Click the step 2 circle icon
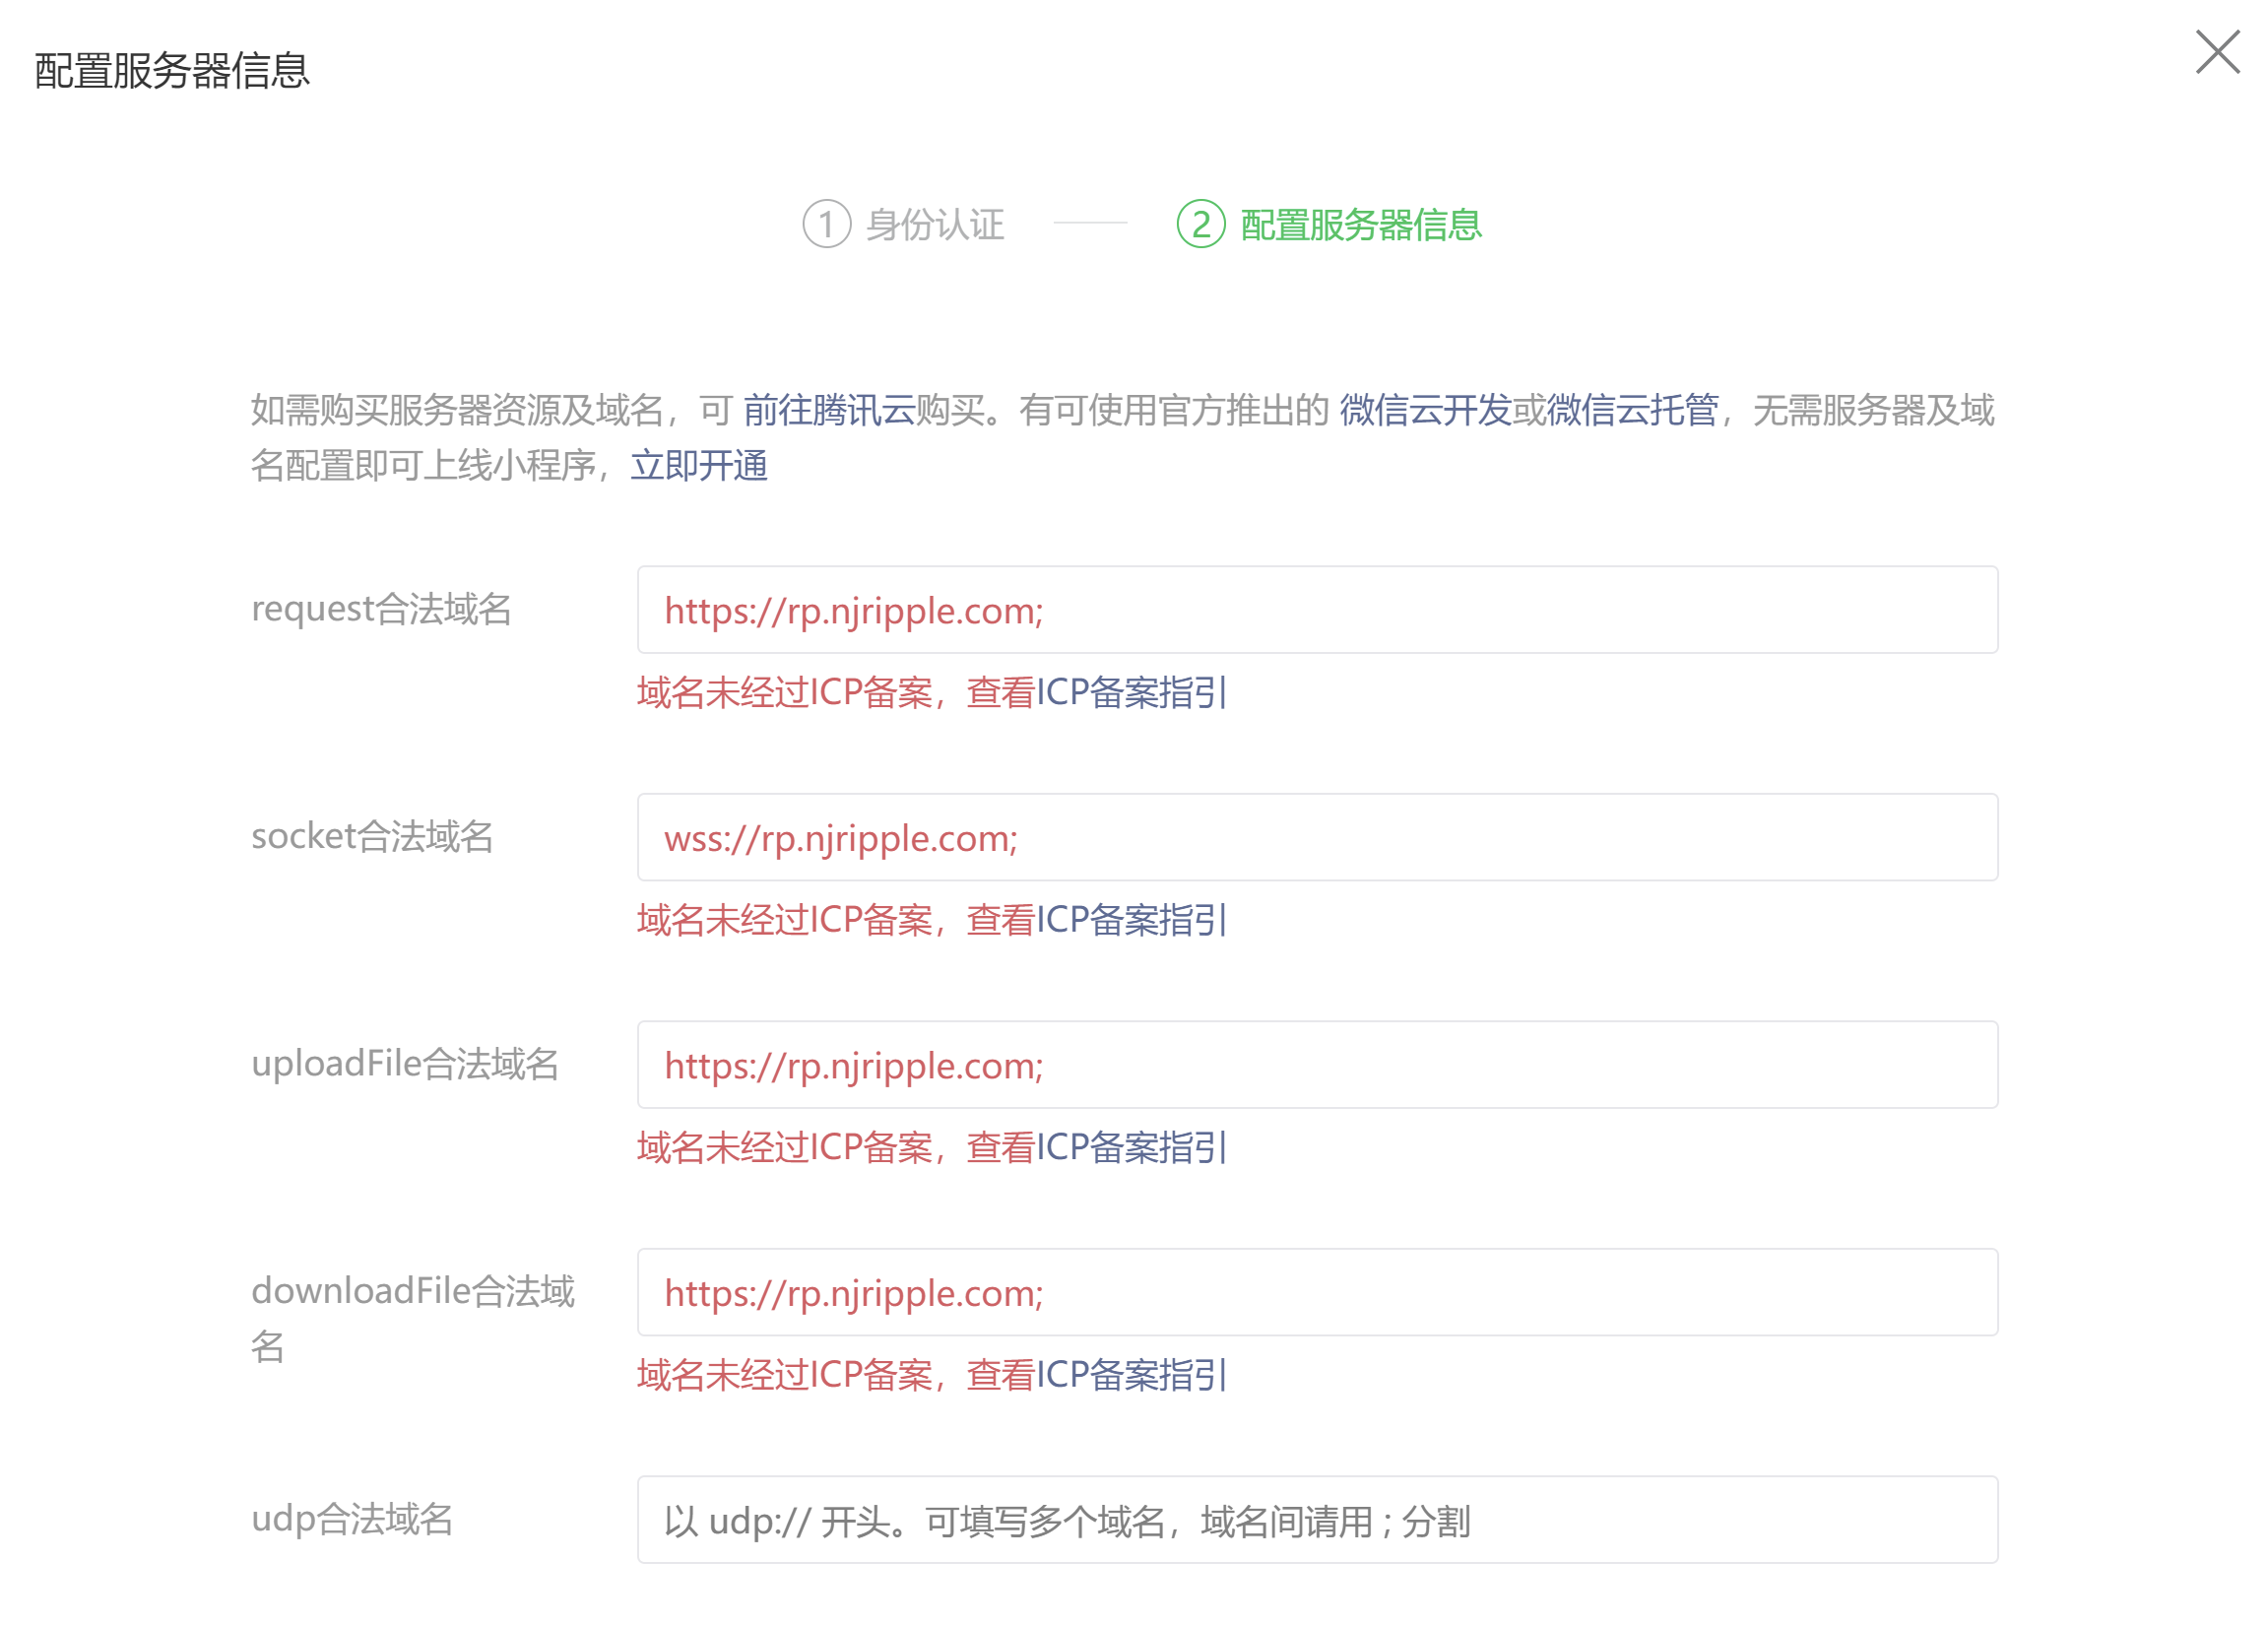Viewport: 2268px width, 1625px height. [1200, 224]
